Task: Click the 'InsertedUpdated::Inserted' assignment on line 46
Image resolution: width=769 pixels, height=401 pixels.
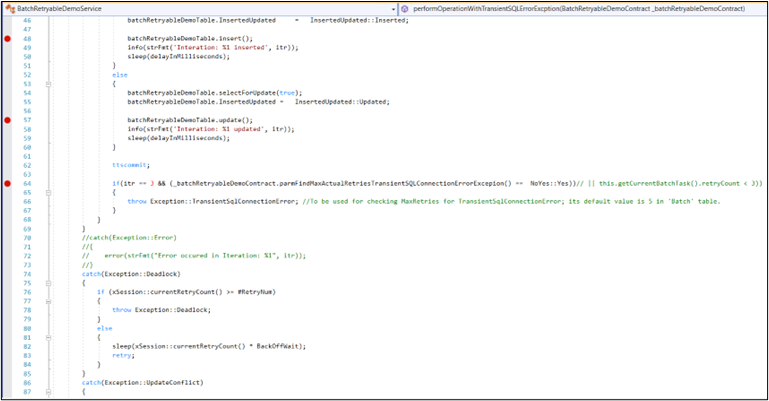Action: click(268, 21)
